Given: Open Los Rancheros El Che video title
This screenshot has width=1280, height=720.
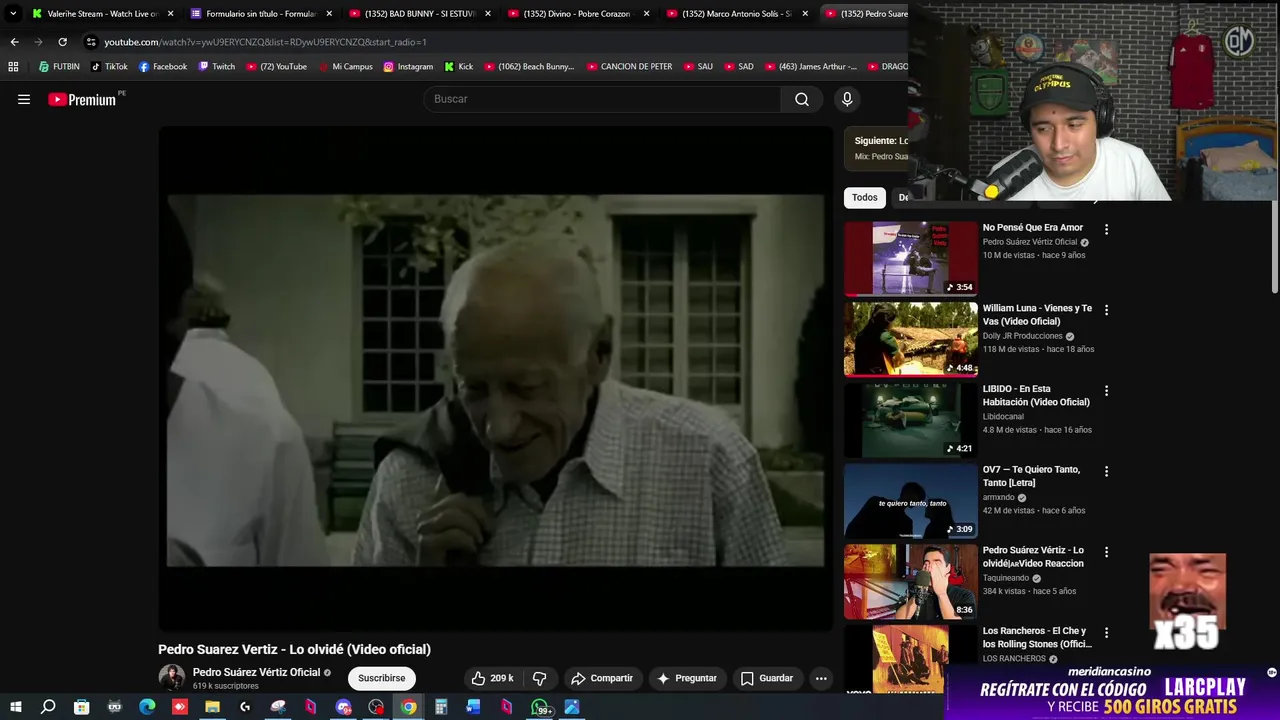Looking at the screenshot, I should (1037, 637).
